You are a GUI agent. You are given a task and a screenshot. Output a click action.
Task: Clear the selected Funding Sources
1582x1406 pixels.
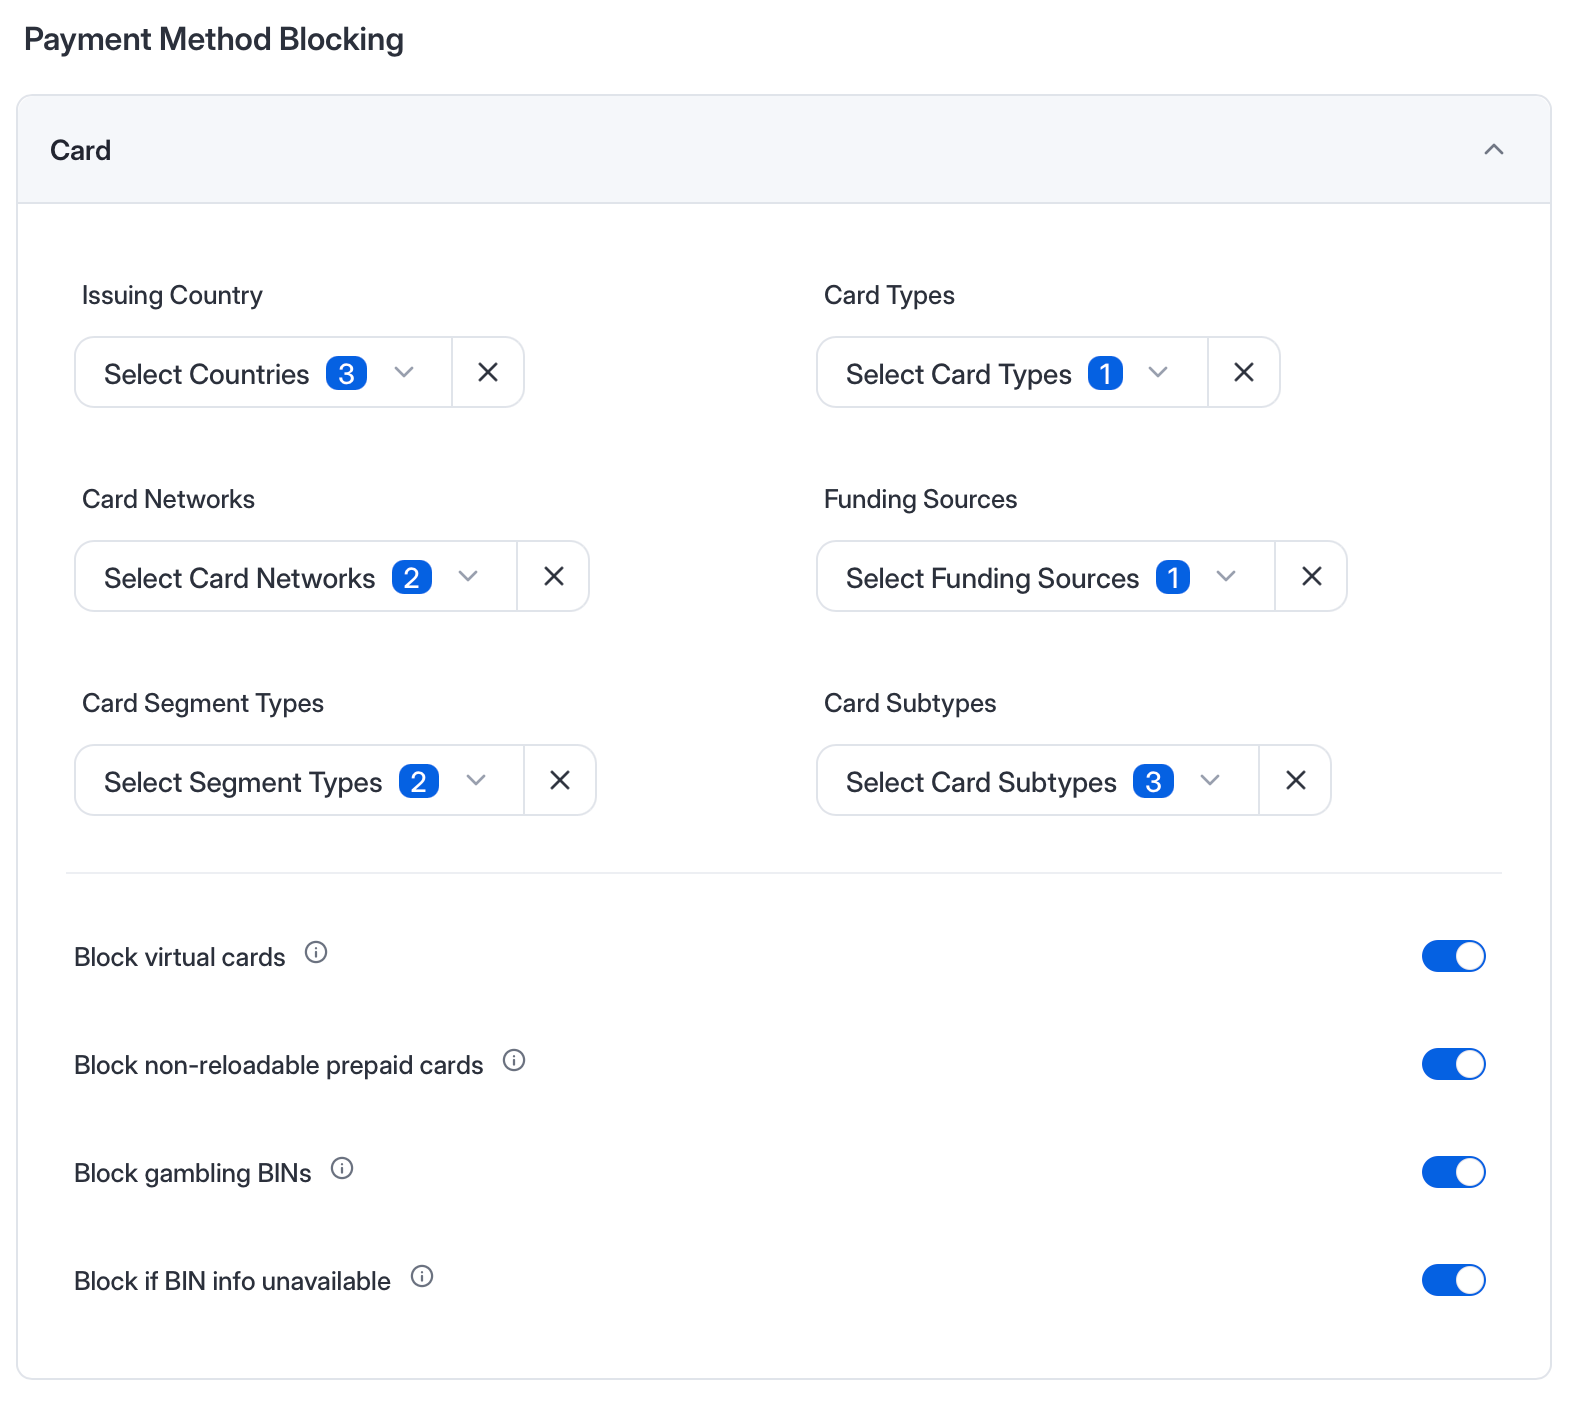click(1311, 576)
